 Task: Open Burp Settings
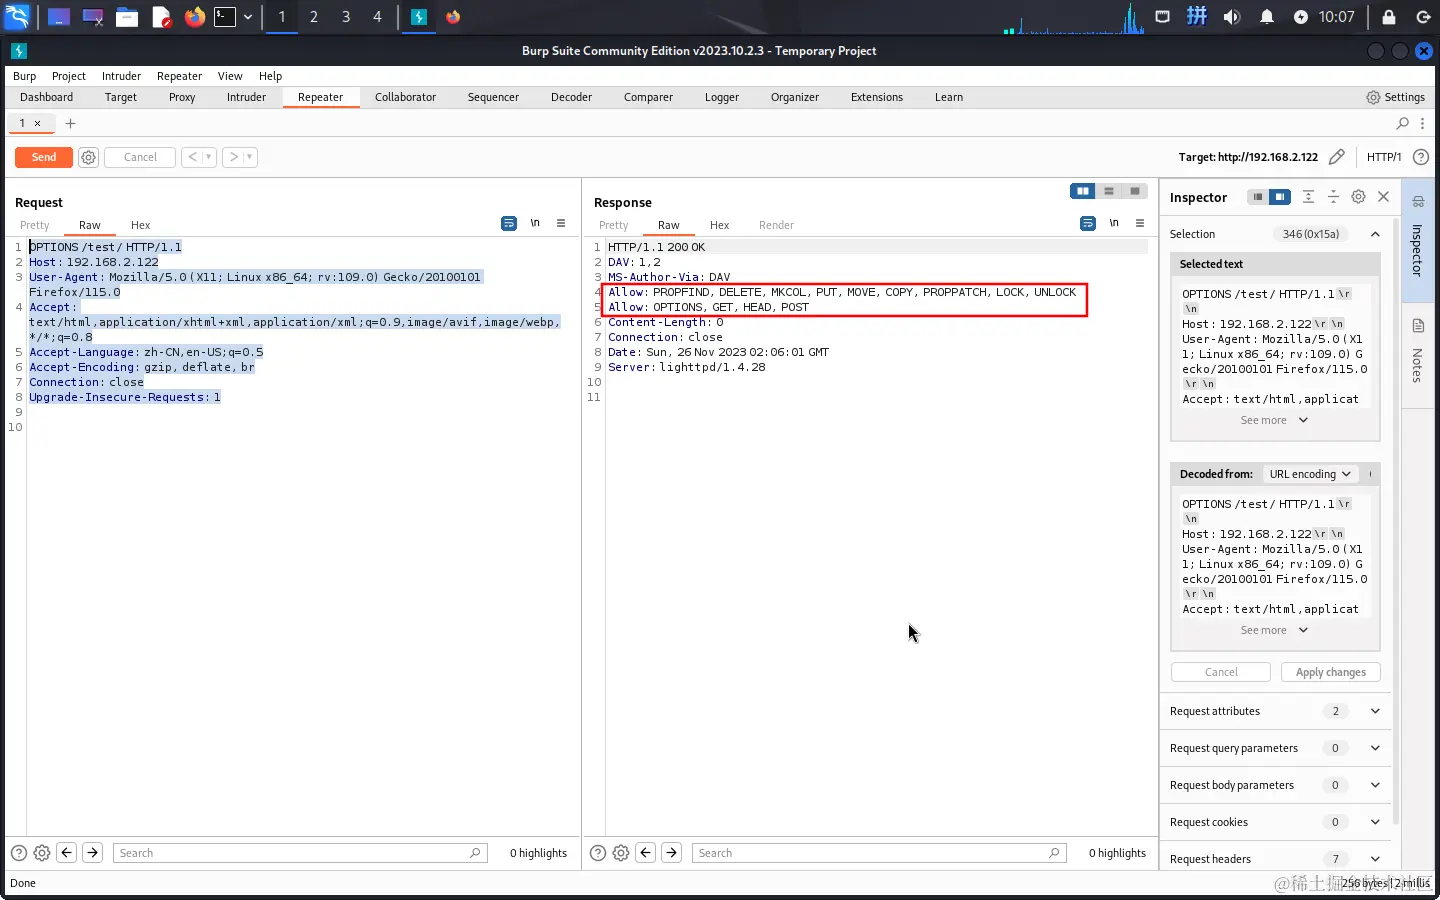point(1395,97)
